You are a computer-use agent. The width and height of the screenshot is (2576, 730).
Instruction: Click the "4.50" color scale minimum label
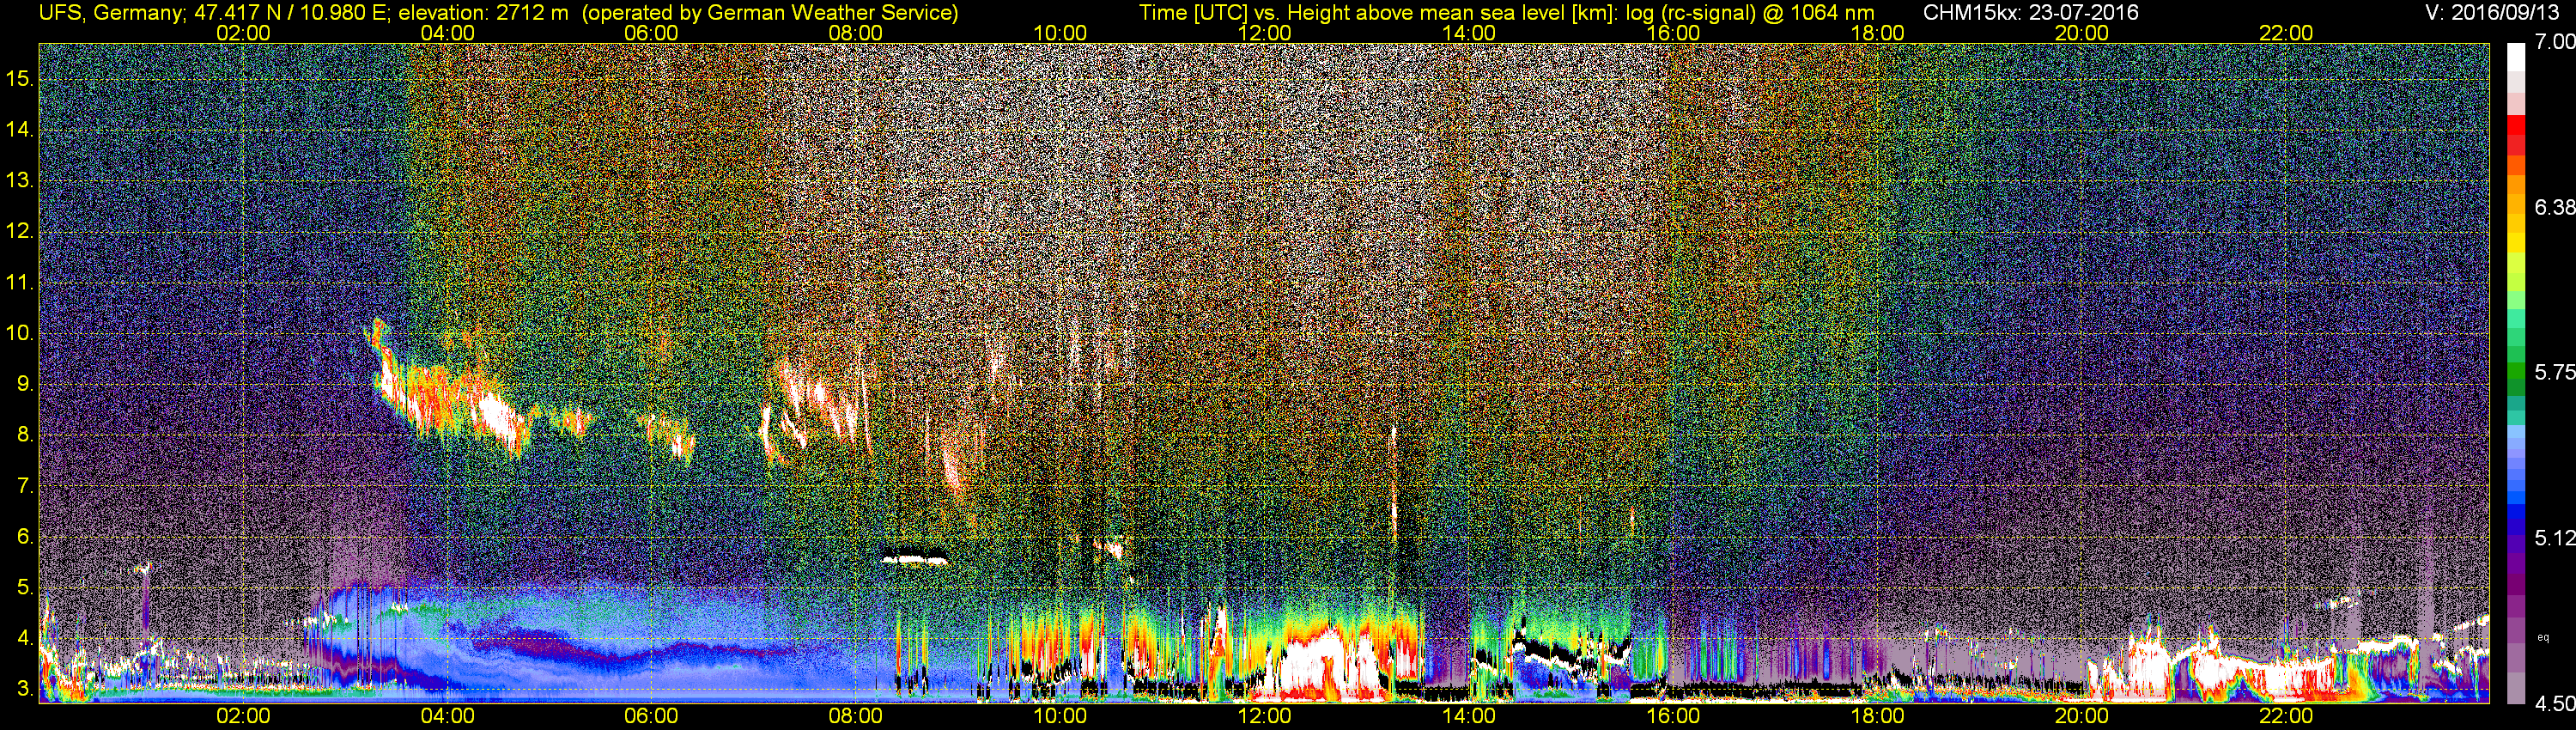pyautogui.click(x=2554, y=704)
